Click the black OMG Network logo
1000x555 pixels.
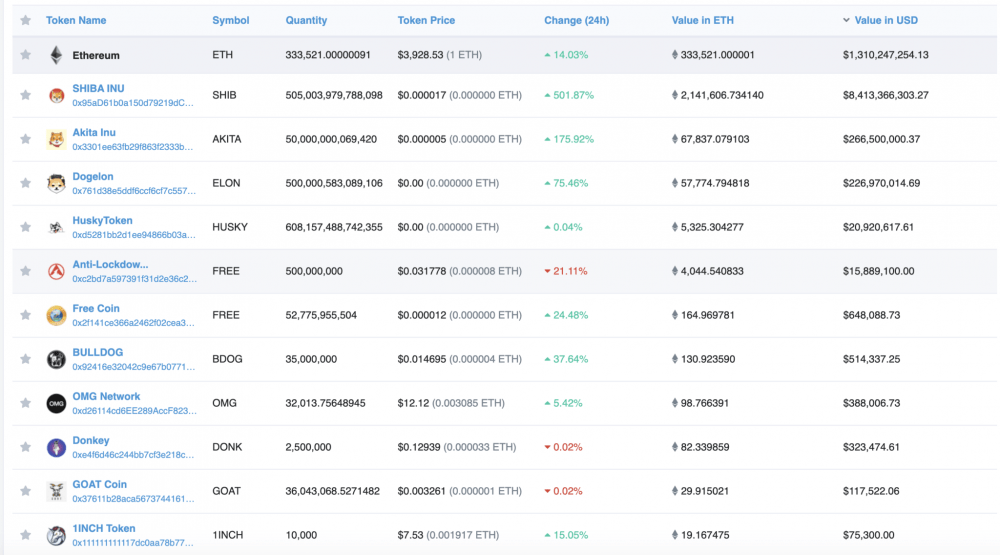click(56, 403)
